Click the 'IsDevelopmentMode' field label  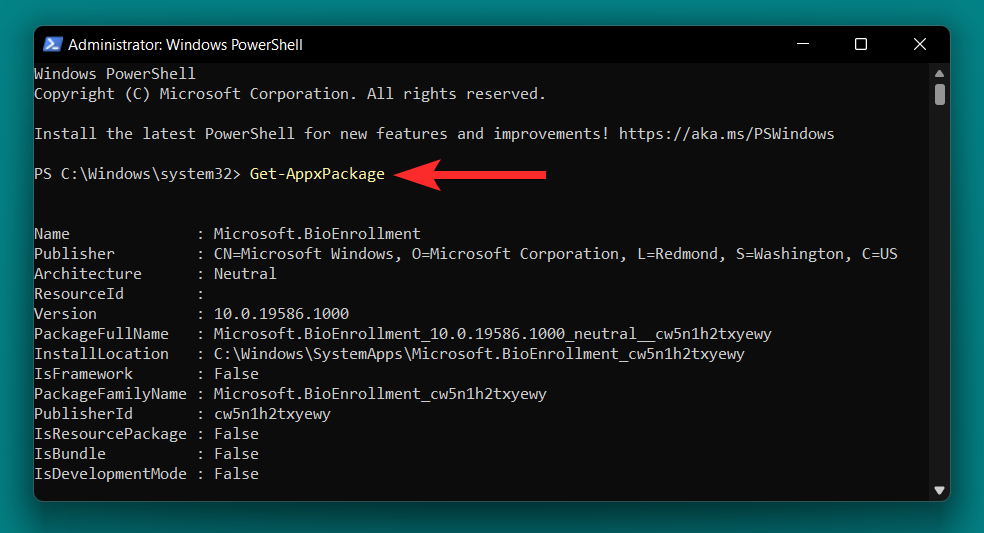(x=110, y=473)
